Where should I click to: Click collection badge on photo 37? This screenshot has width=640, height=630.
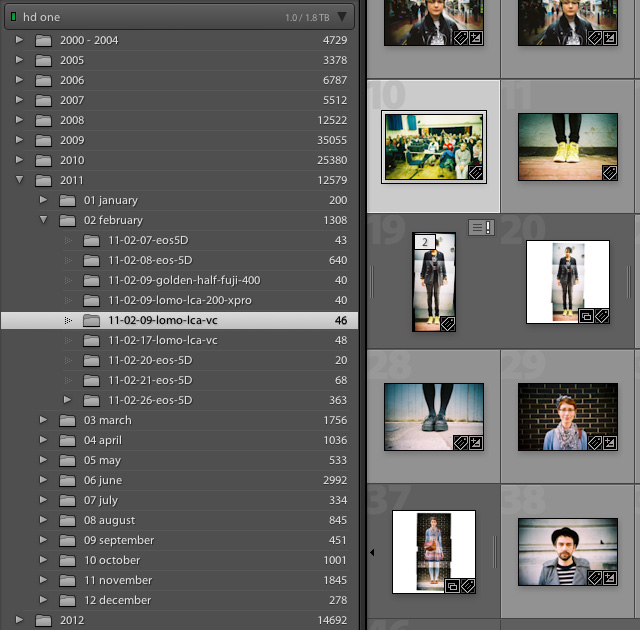point(452,586)
